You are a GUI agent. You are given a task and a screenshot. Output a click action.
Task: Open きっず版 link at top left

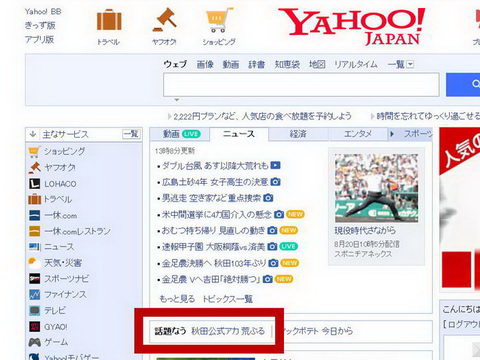click(40, 25)
